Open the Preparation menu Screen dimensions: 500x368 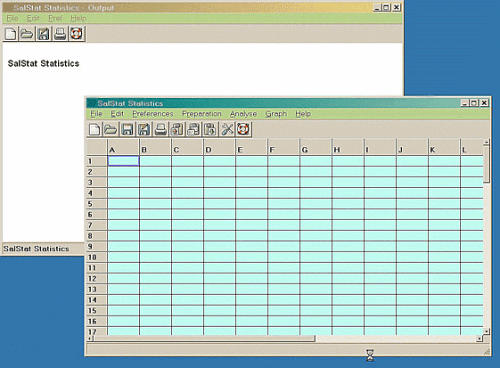click(x=202, y=114)
